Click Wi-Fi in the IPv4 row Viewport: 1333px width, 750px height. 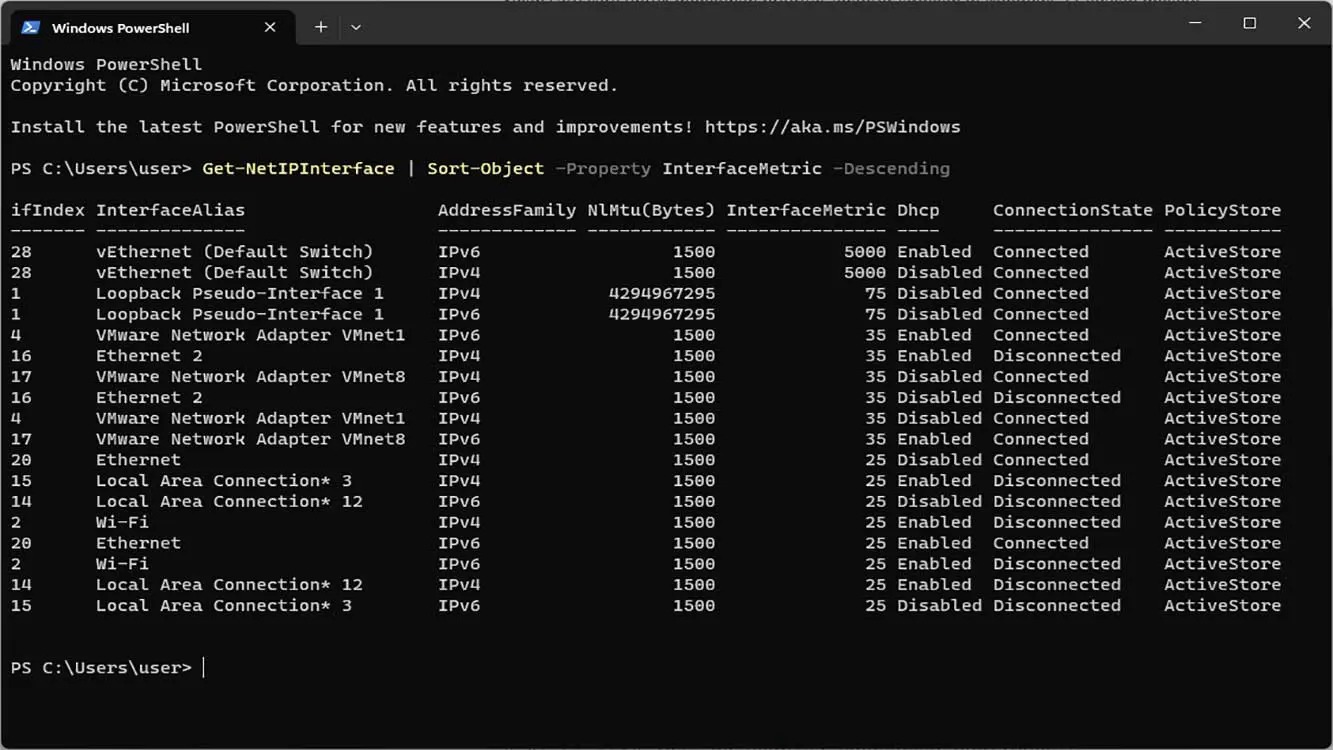(122, 522)
